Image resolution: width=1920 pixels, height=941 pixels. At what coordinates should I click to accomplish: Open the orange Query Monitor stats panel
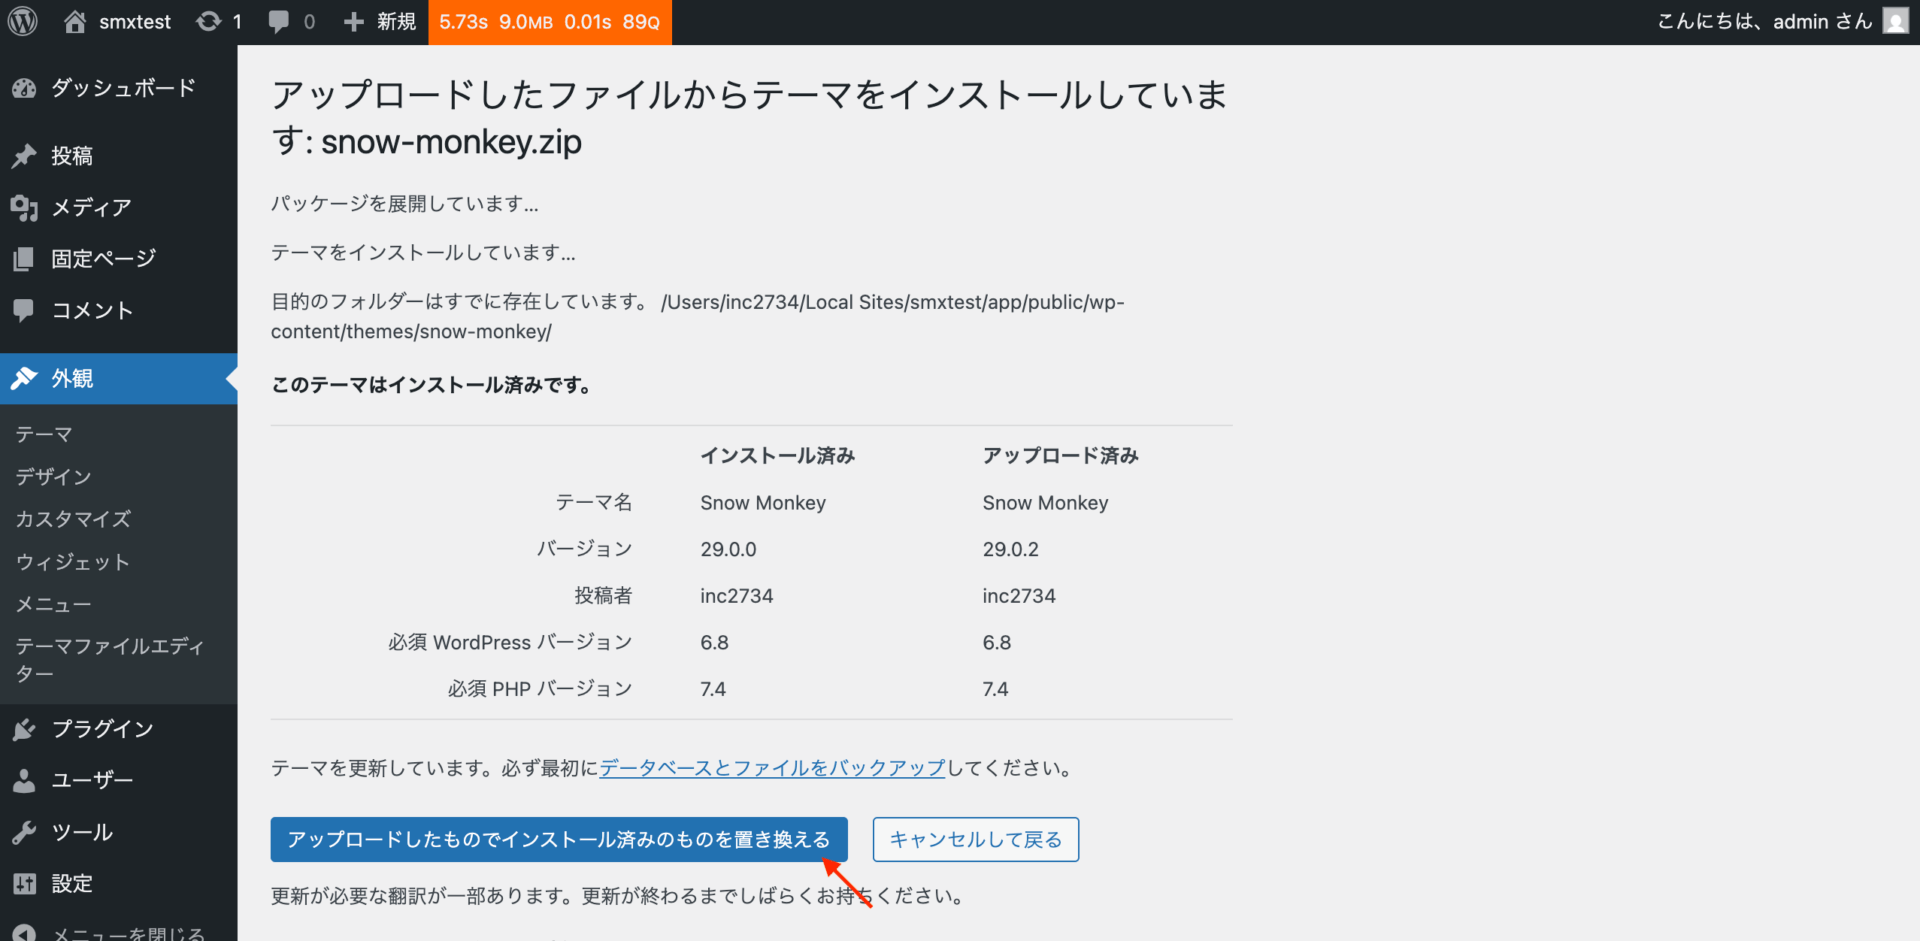click(x=550, y=22)
